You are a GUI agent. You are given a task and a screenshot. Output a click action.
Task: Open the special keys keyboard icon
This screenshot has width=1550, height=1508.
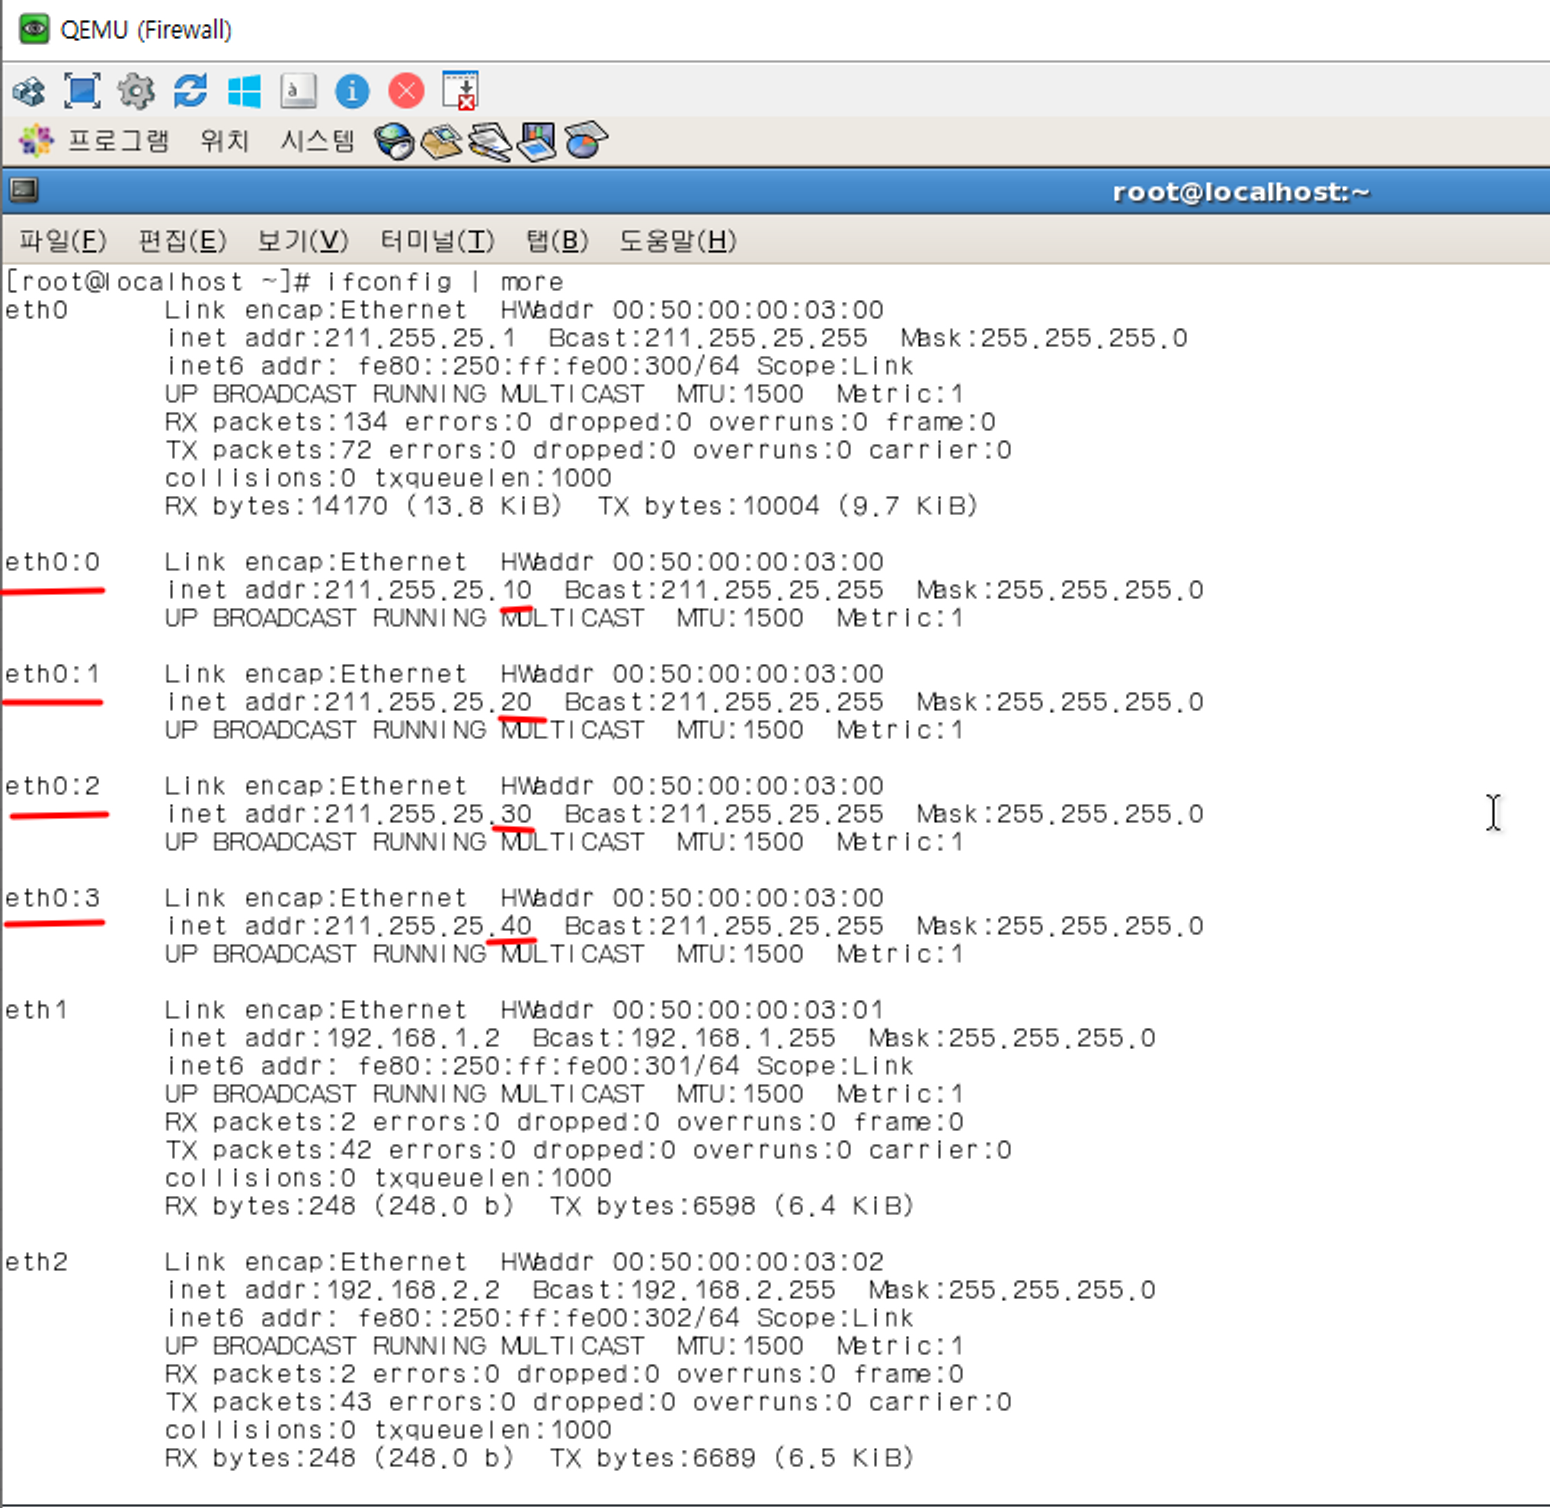tap(298, 91)
